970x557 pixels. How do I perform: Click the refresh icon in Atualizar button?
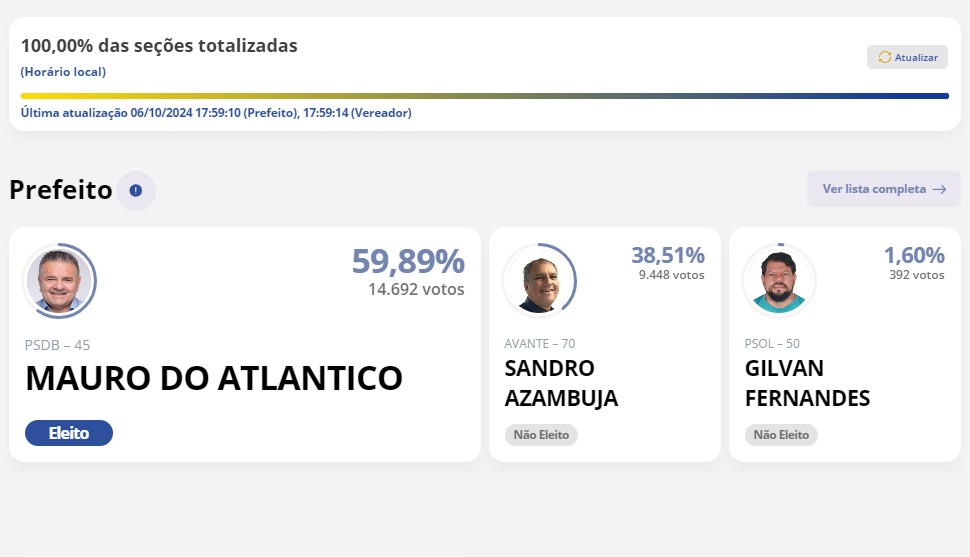[885, 57]
